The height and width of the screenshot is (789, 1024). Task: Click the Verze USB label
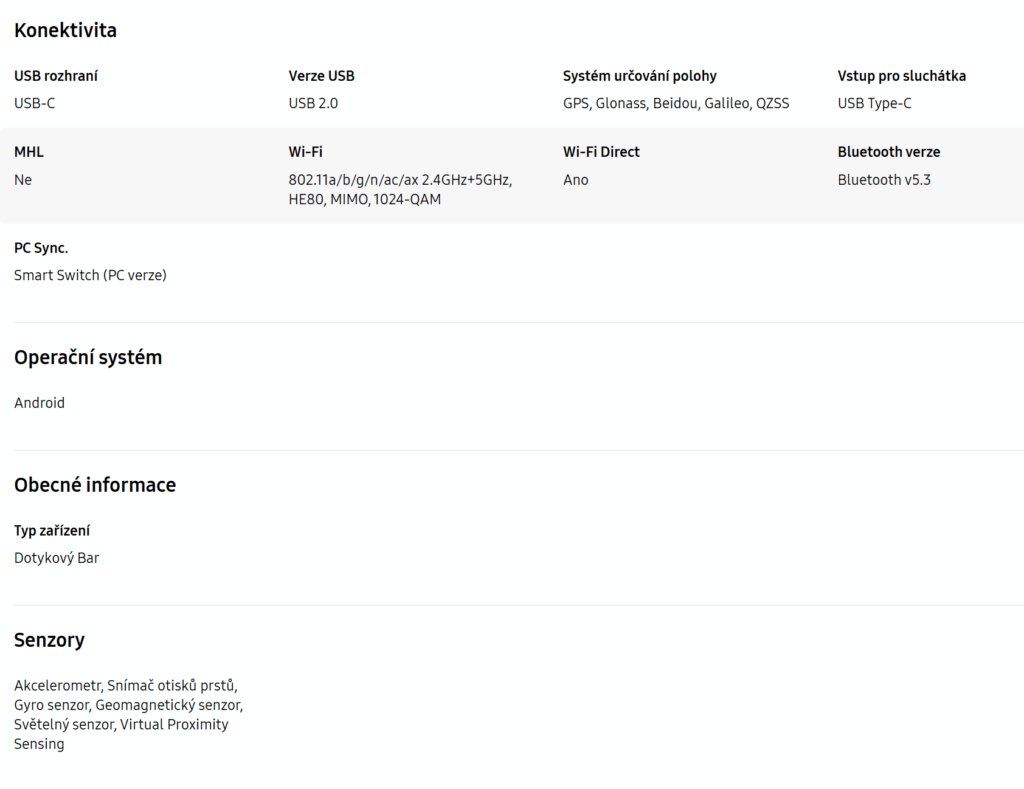(x=321, y=76)
